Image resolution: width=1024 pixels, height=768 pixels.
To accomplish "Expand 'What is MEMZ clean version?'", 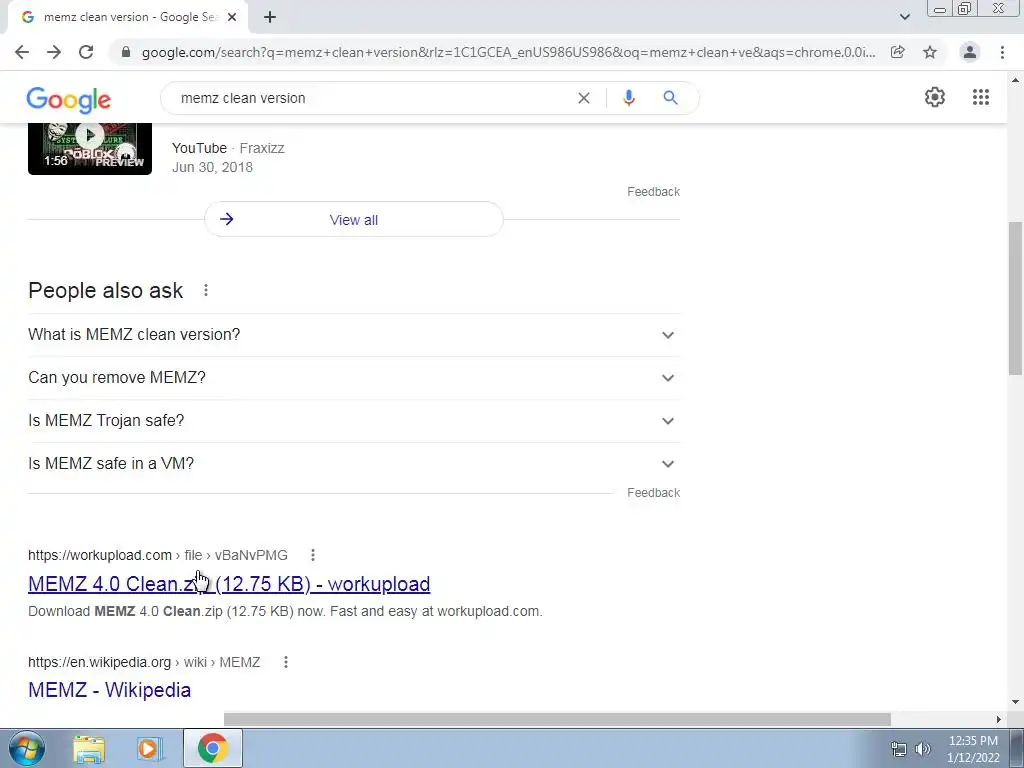I will (354, 335).
